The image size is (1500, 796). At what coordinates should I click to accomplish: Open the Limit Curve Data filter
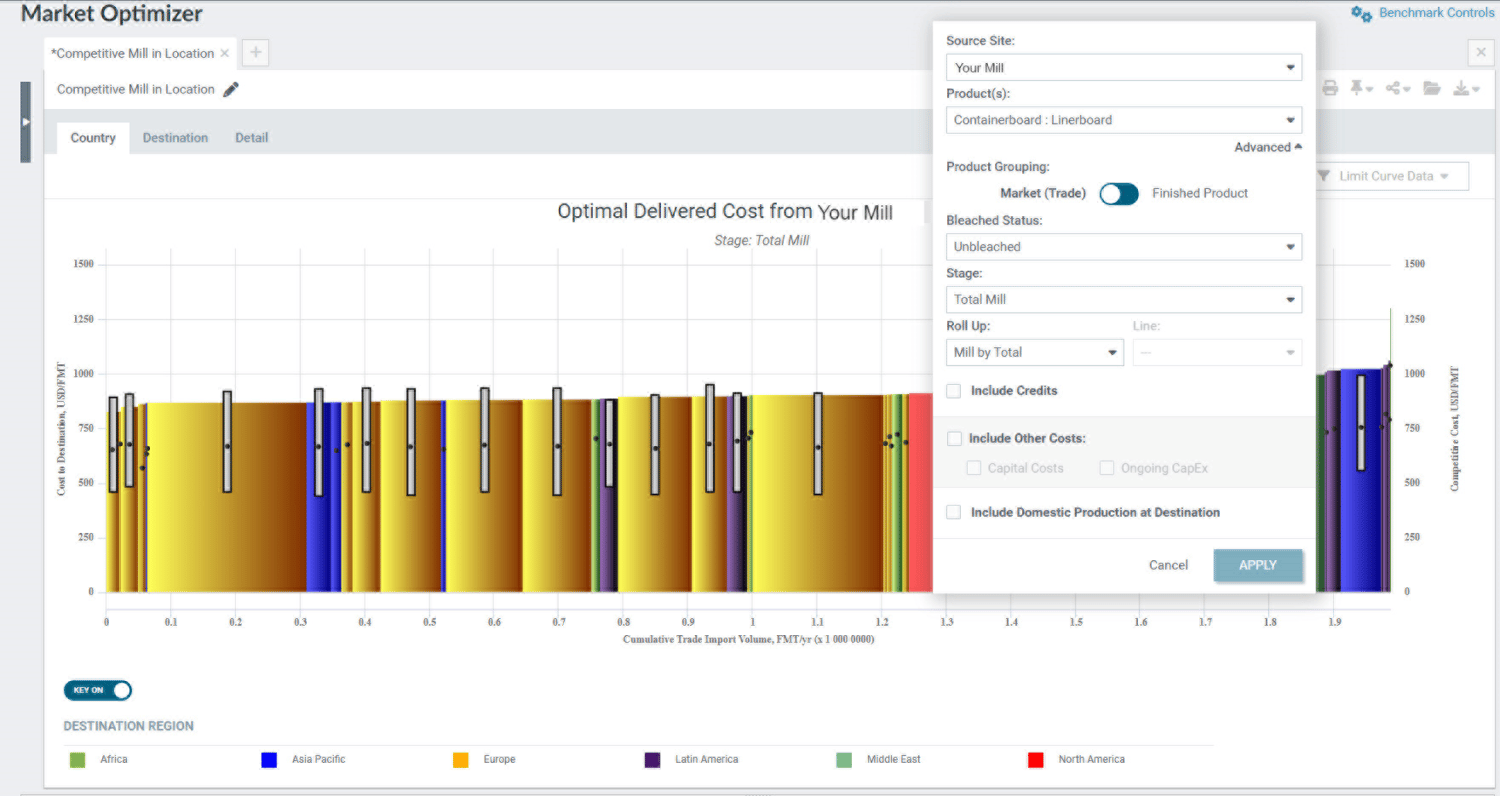(x=1390, y=176)
